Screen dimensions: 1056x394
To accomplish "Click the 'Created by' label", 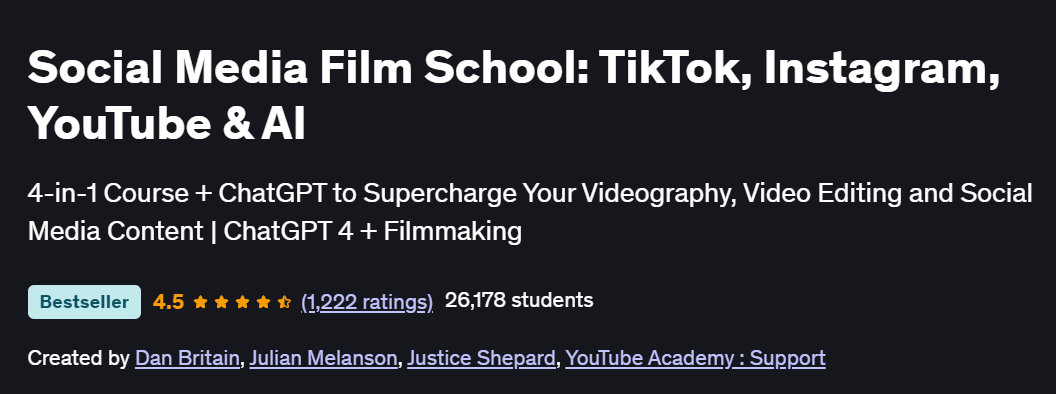I will click(x=78, y=358).
